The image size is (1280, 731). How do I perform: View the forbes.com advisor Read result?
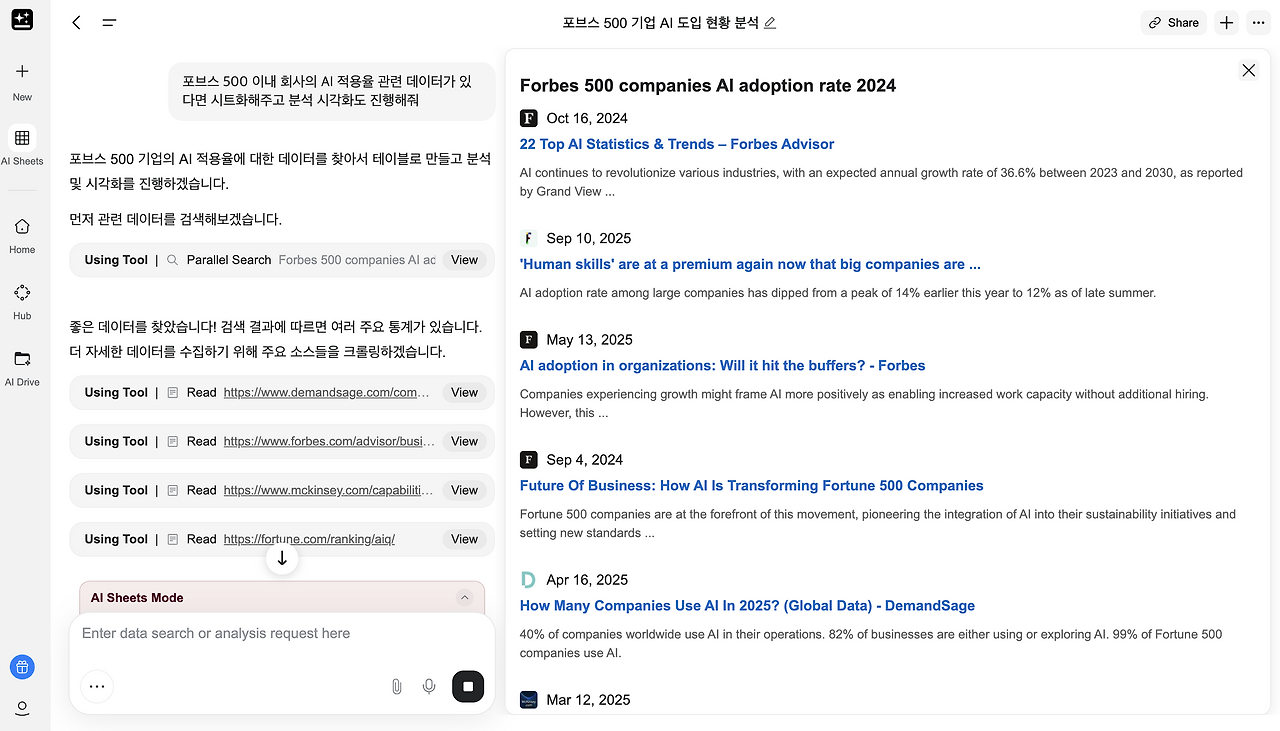pyautogui.click(x=464, y=441)
